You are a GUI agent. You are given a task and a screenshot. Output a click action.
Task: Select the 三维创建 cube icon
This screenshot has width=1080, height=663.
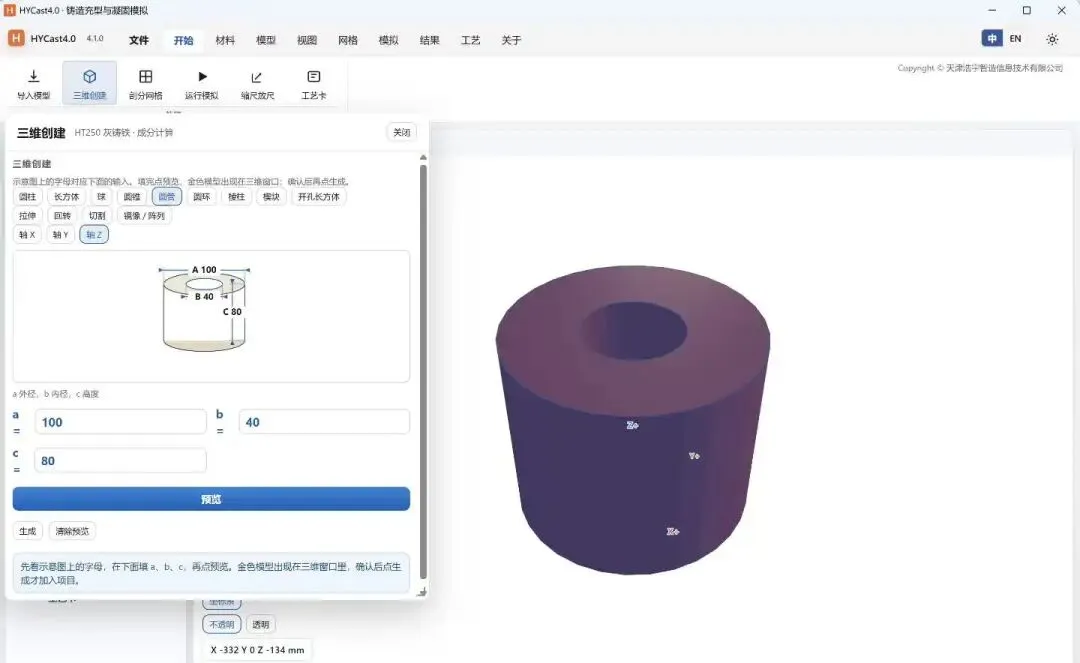pyautogui.click(x=90, y=76)
